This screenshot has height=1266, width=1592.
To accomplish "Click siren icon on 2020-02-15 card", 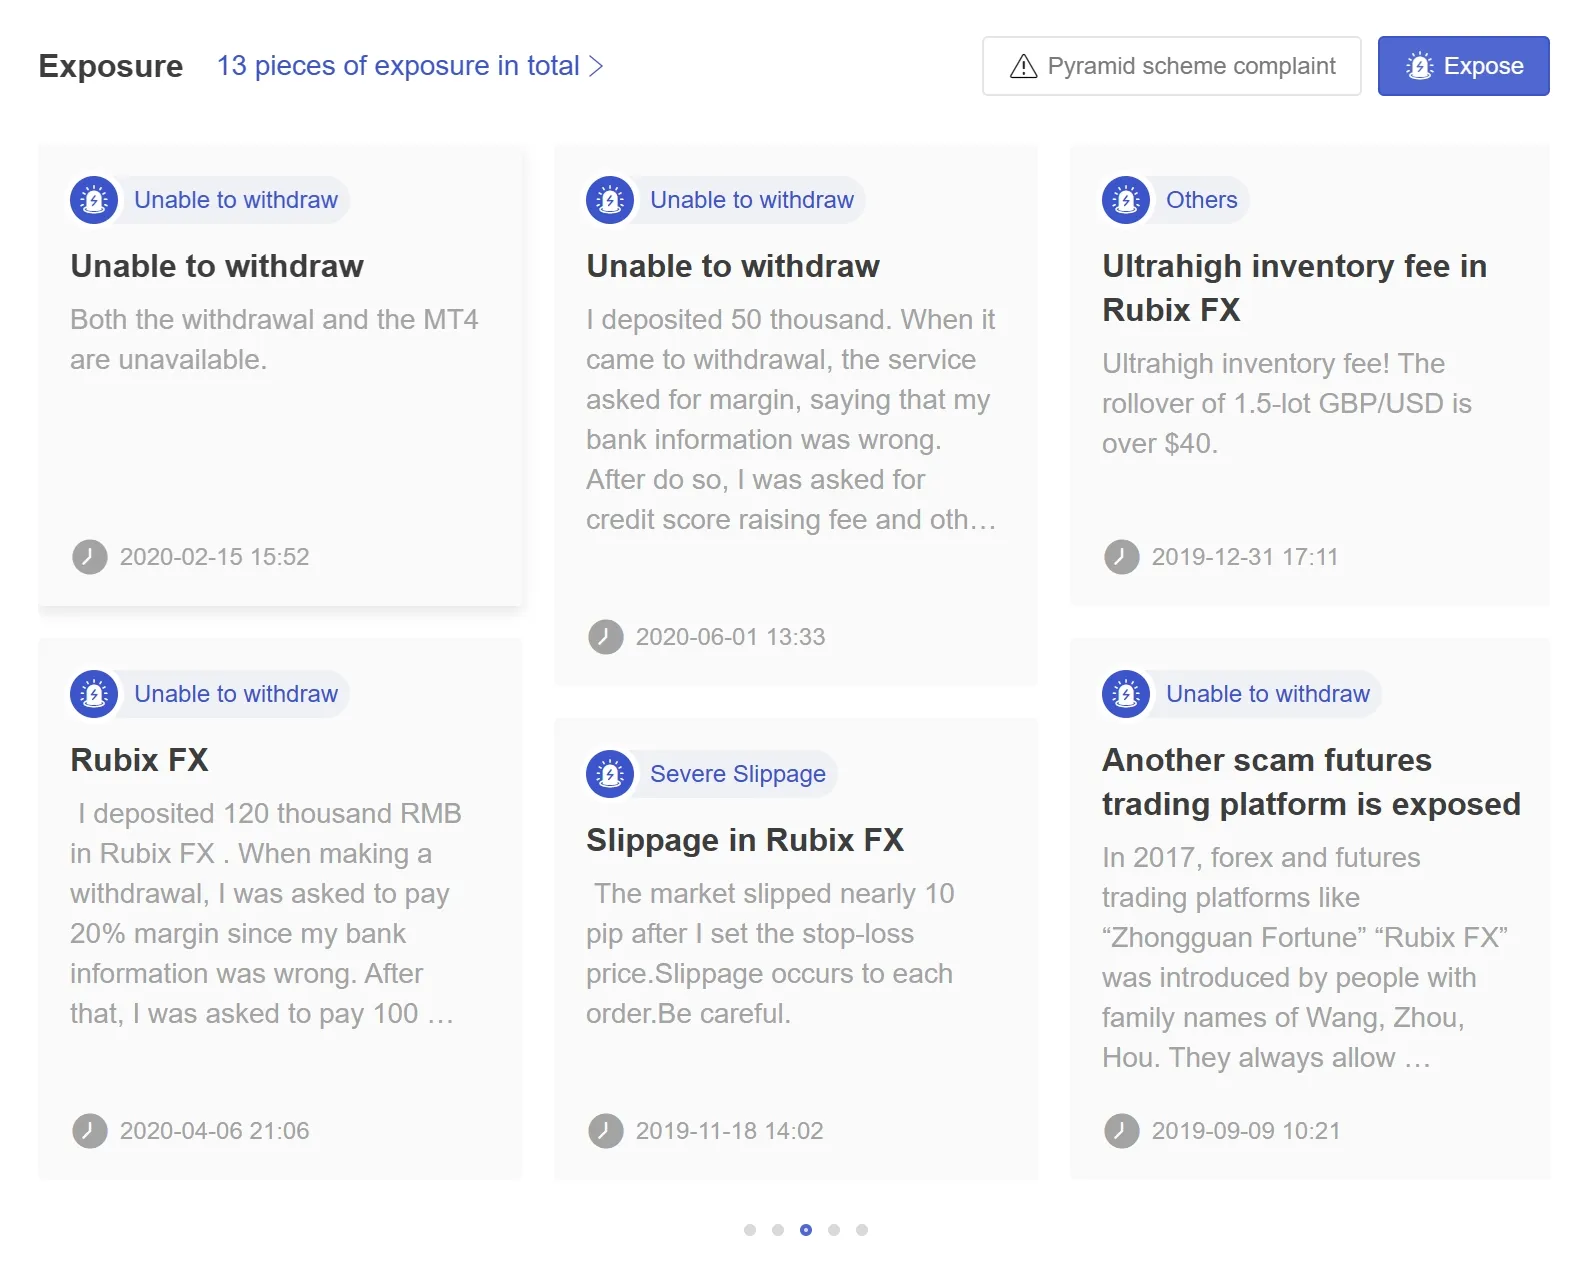I will (x=94, y=200).
